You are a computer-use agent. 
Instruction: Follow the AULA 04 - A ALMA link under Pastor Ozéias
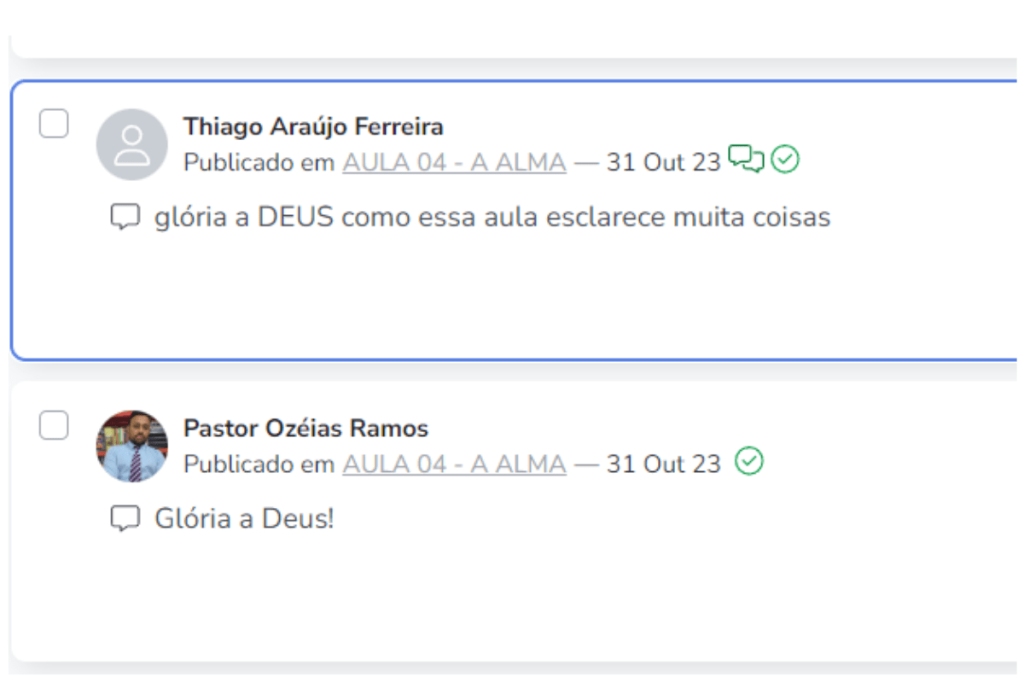tap(454, 464)
